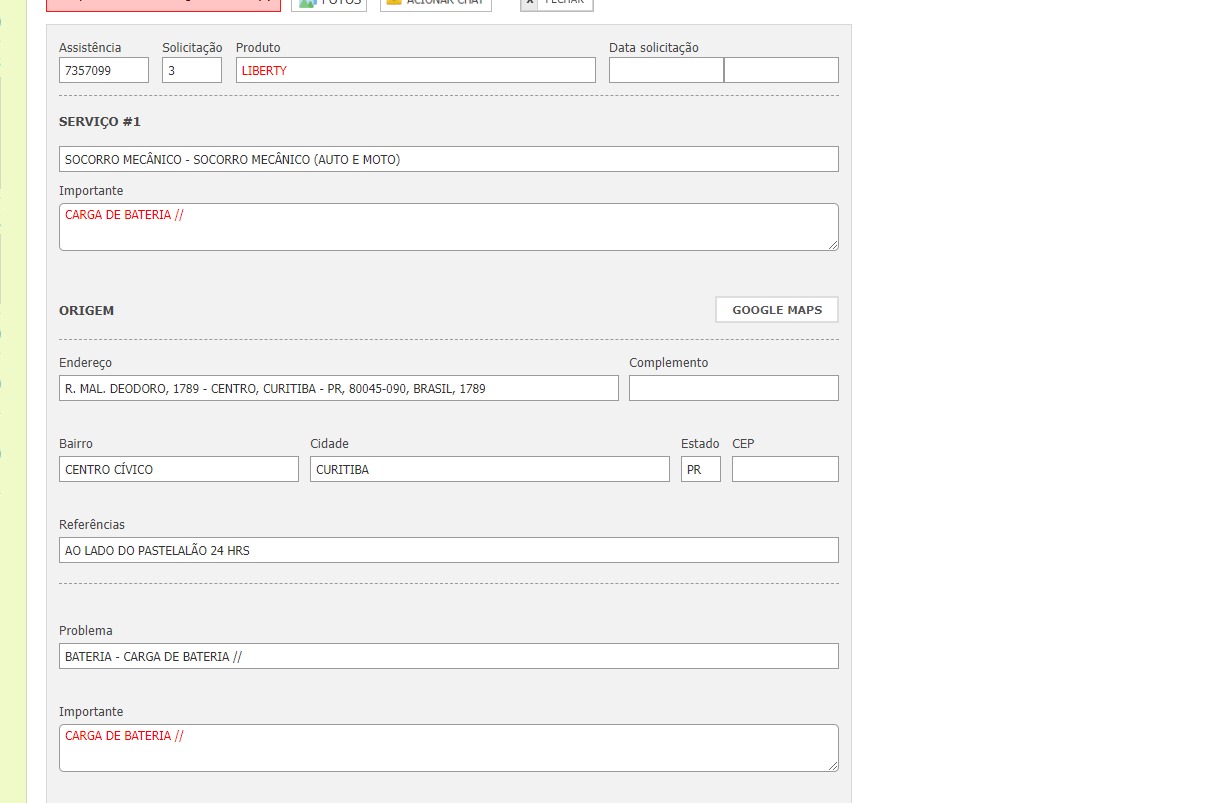Click the ORIGEM section heading
The image size is (1213, 803).
[x=87, y=310]
